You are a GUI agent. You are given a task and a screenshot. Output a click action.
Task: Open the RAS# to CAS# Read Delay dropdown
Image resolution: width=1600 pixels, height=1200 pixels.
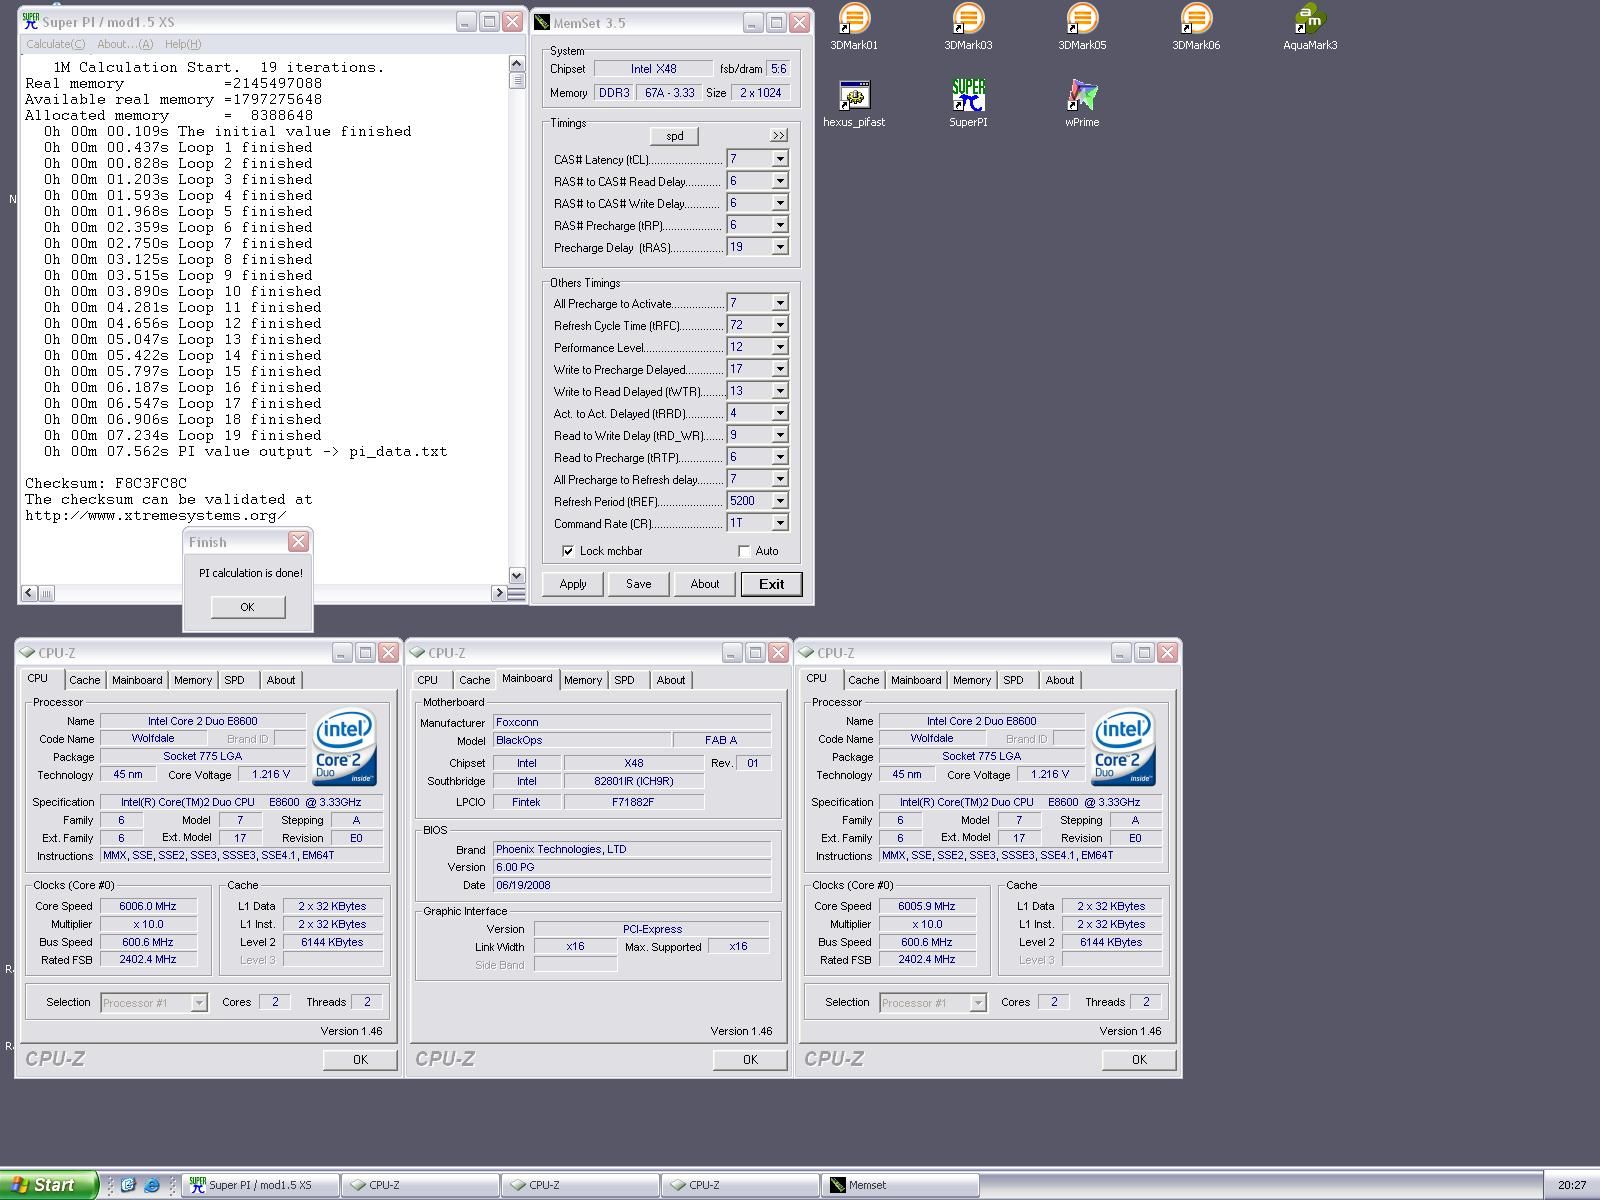point(779,181)
